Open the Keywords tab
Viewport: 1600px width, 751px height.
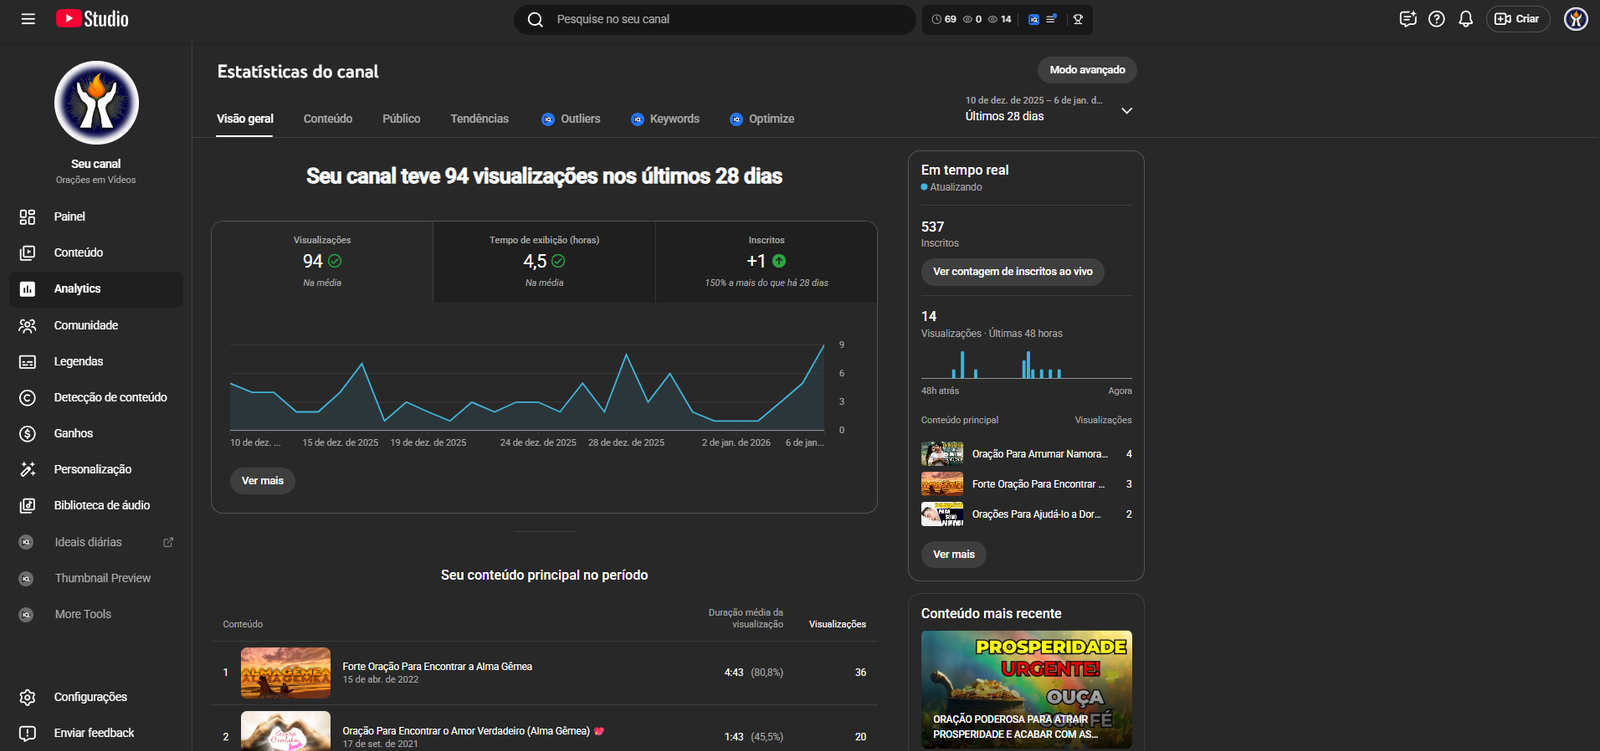tap(674, 119)
